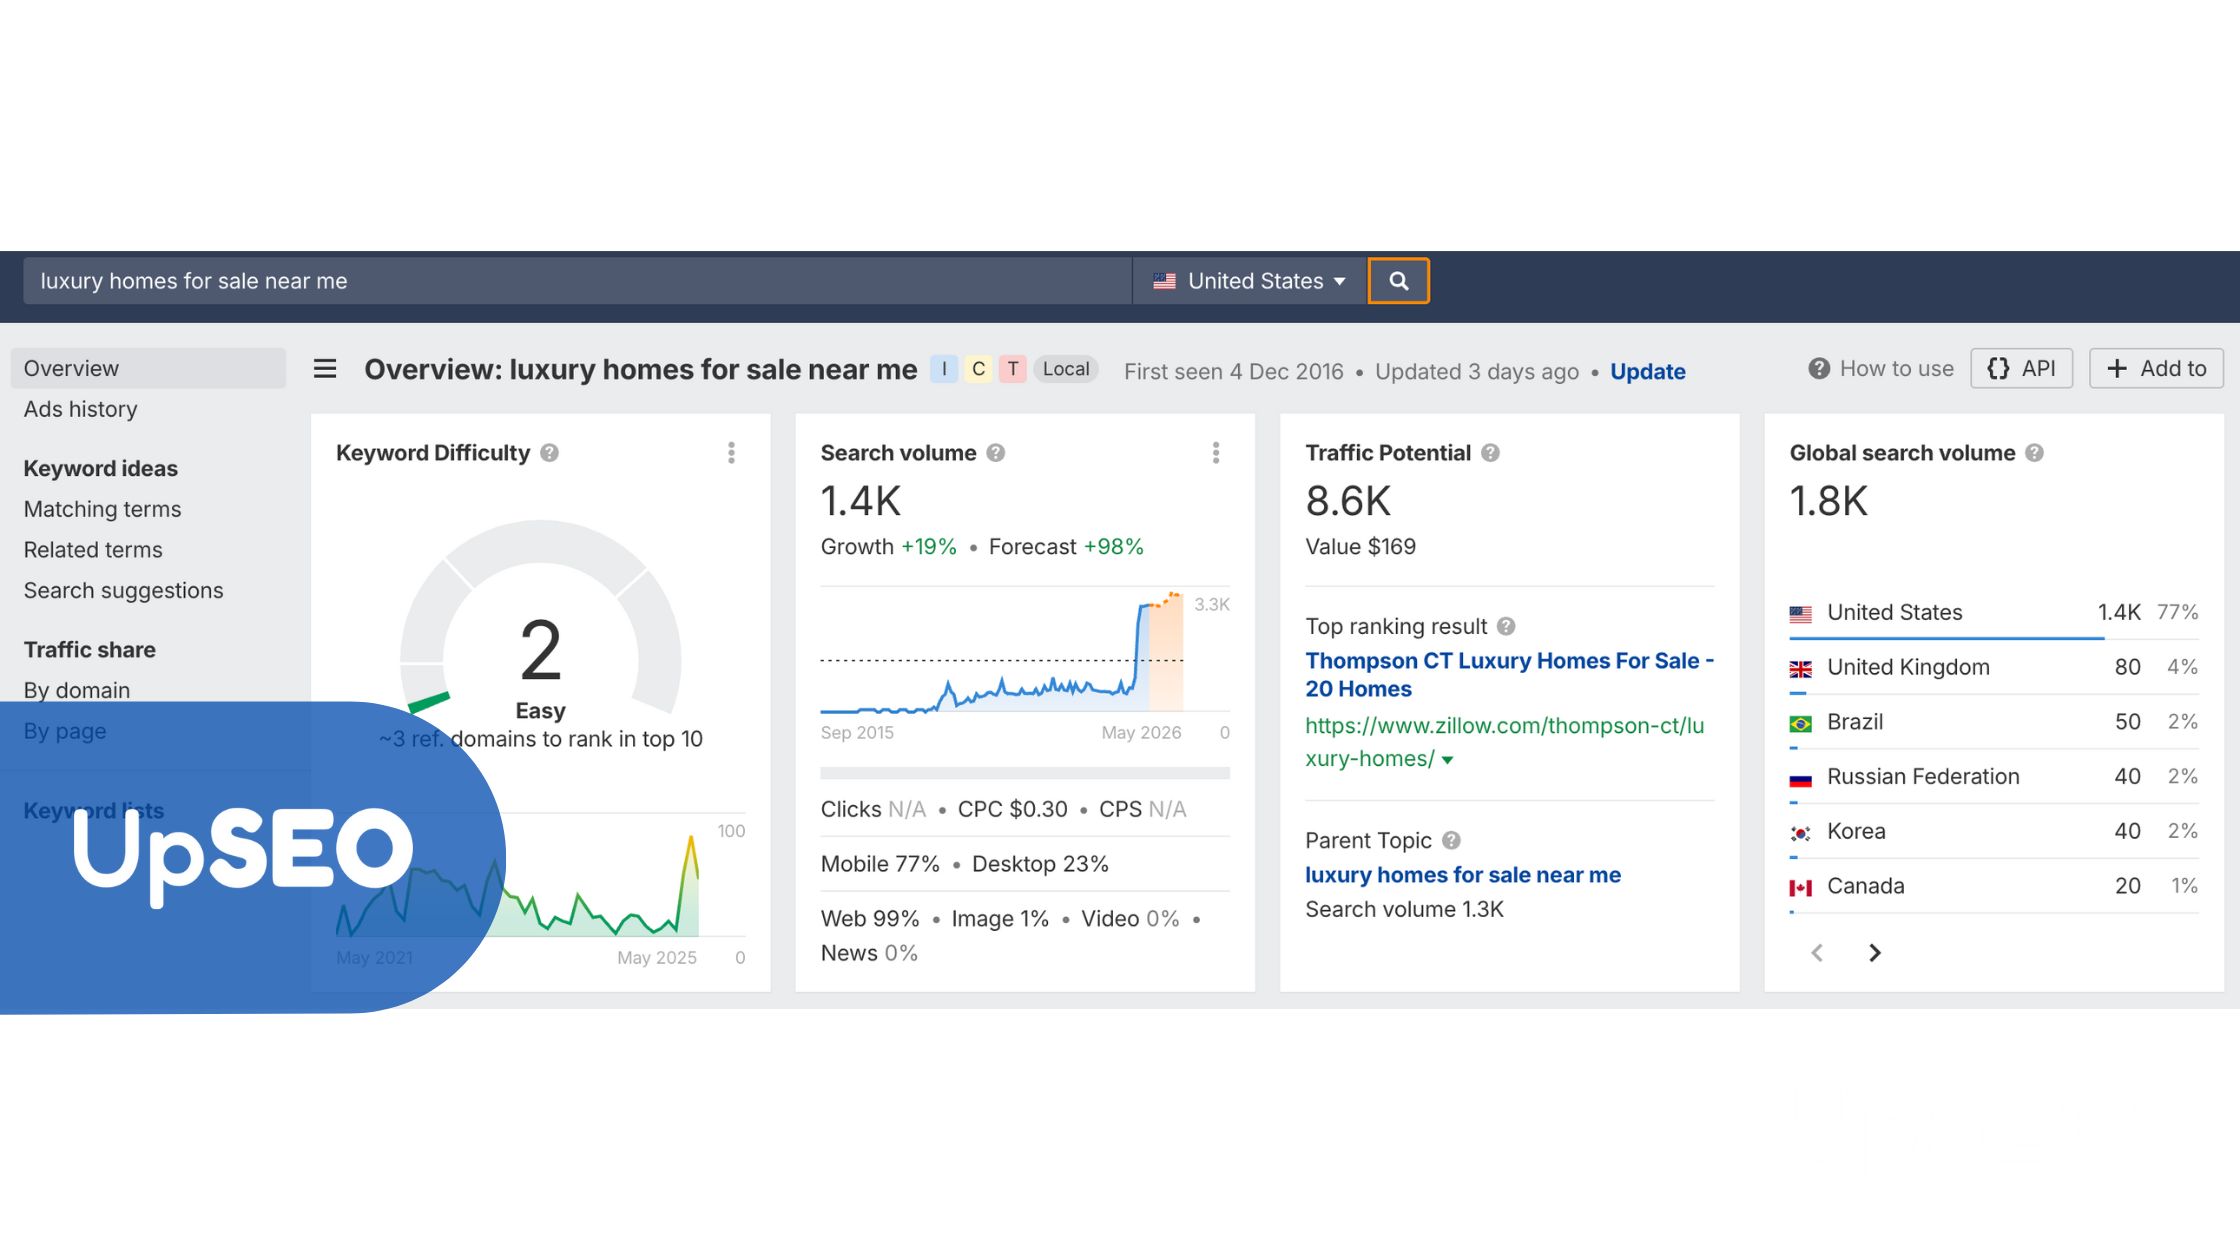Image resolution: width=2240 pixels, height=1260 pixels.
Task: Click the United States 77% share
Action: pos(2177,612)
